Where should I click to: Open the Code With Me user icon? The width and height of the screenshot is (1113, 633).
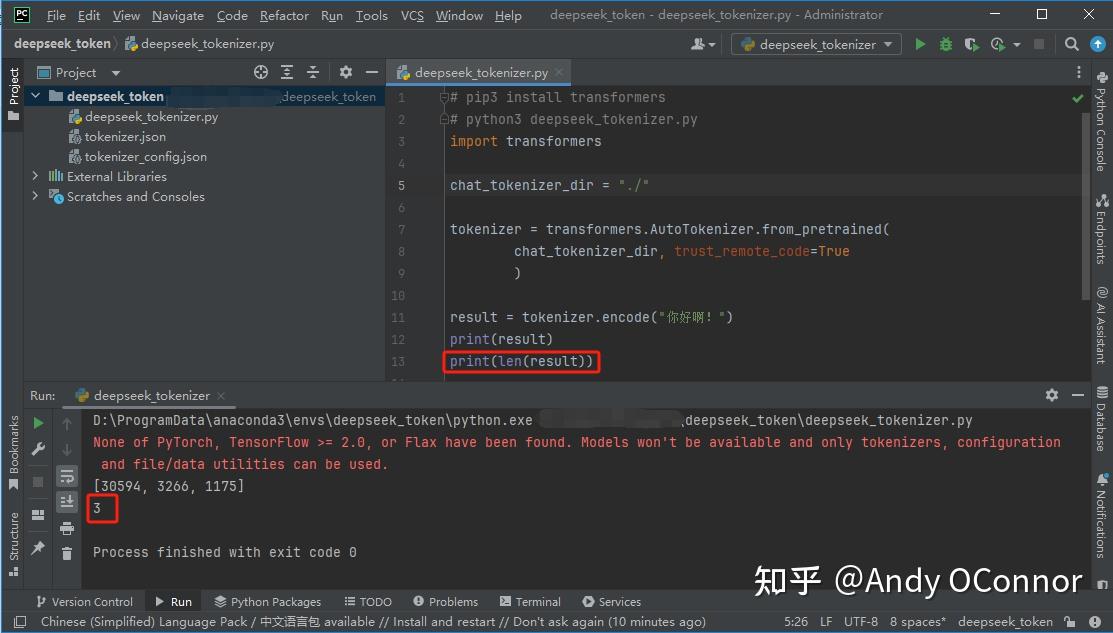coord(702,44)
